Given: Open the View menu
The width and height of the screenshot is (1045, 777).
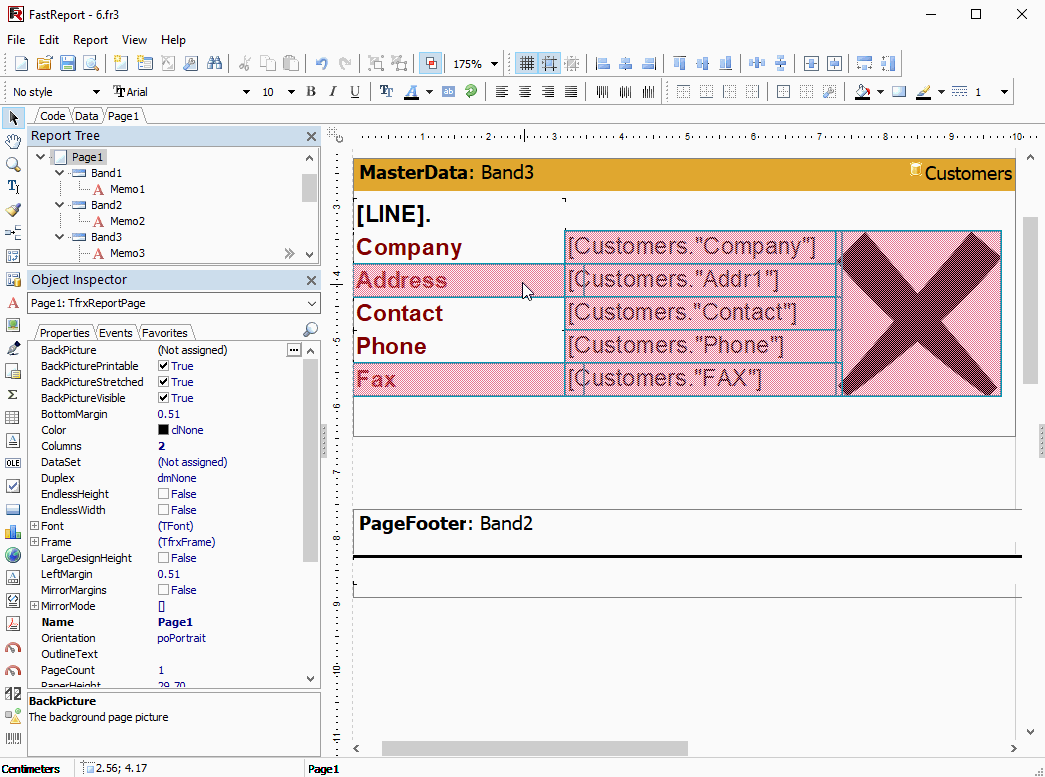Looking at the screenshot, I should point(134,40).
